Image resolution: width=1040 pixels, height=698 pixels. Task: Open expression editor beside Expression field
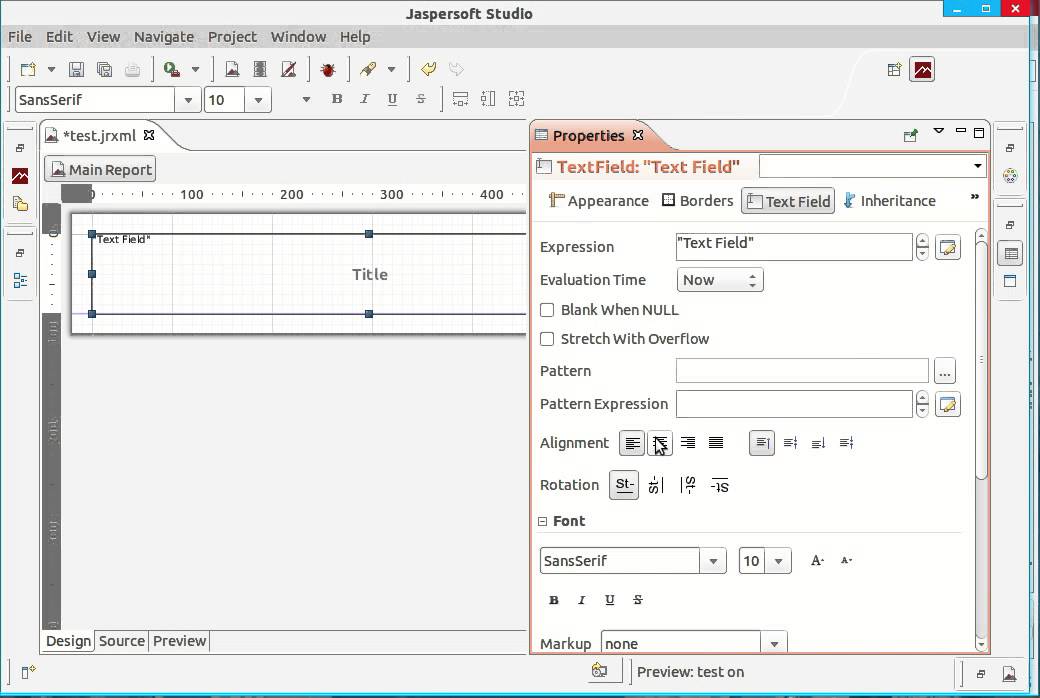click(x=948, y=247)
